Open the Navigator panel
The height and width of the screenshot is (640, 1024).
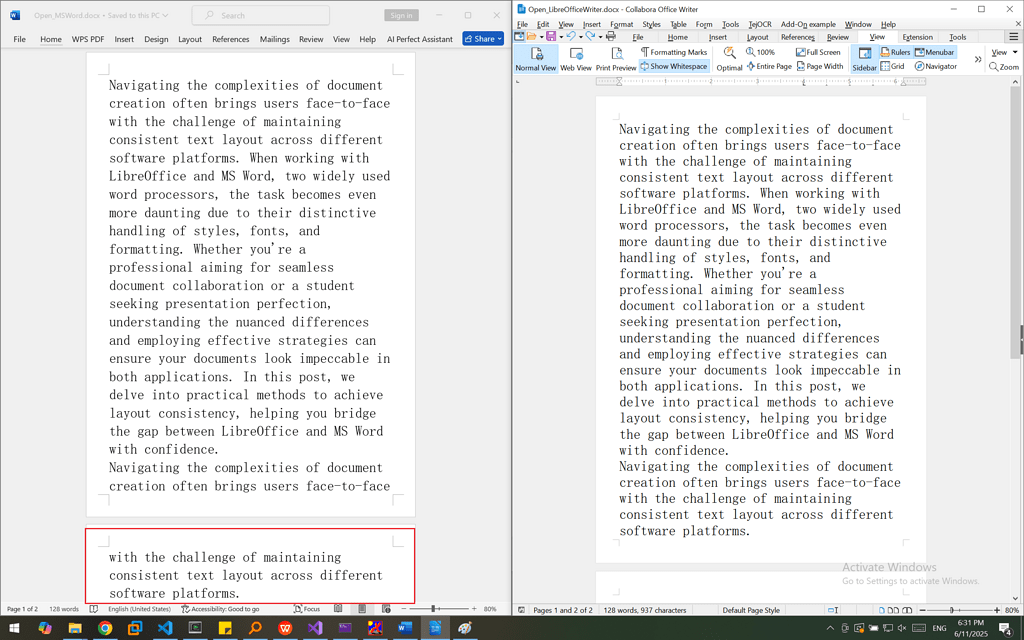(935, 66)
